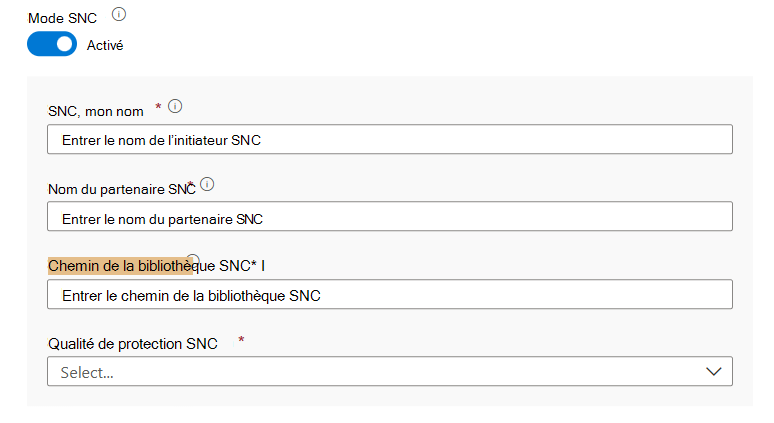The width and height of the screenshot is (774, 423).
Task: Focus the SNC library path input field
Action: (389, 295)
